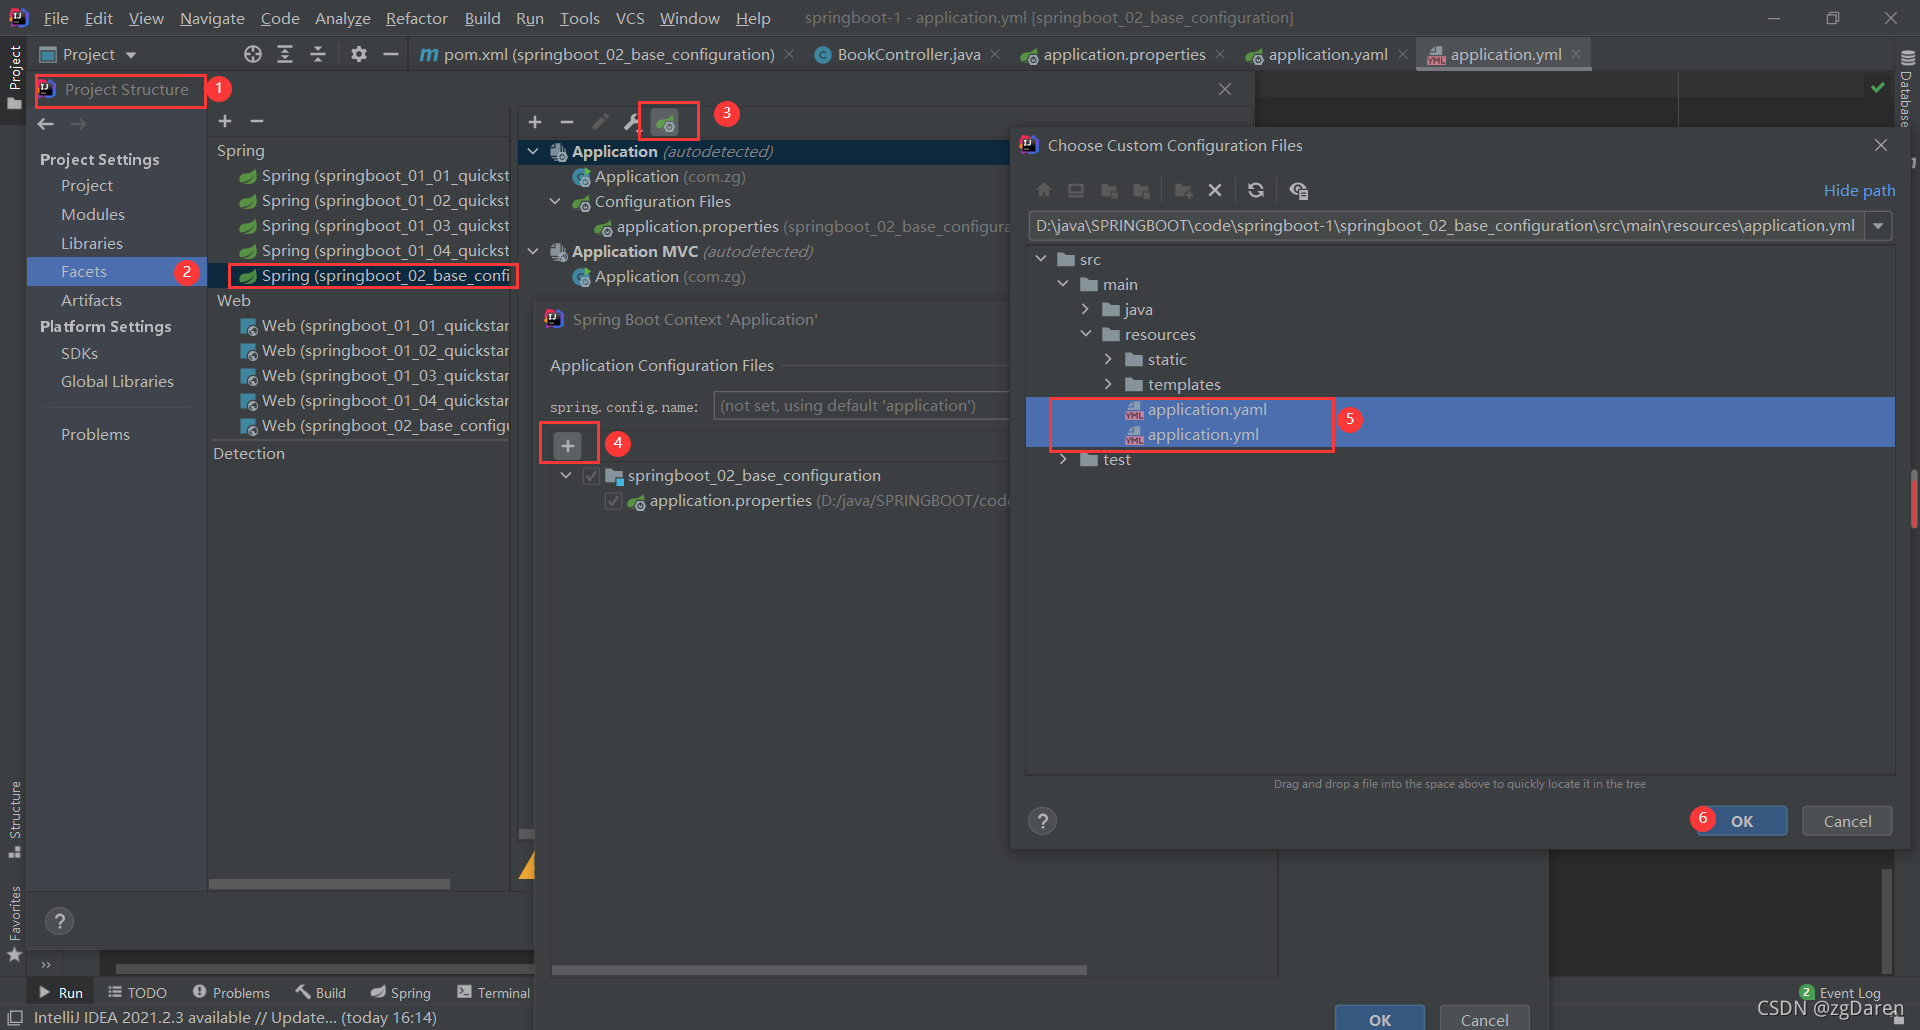Expand the java folder in file tree
This screenshot has width=1920, height=1030.
tap(1085, 309)
